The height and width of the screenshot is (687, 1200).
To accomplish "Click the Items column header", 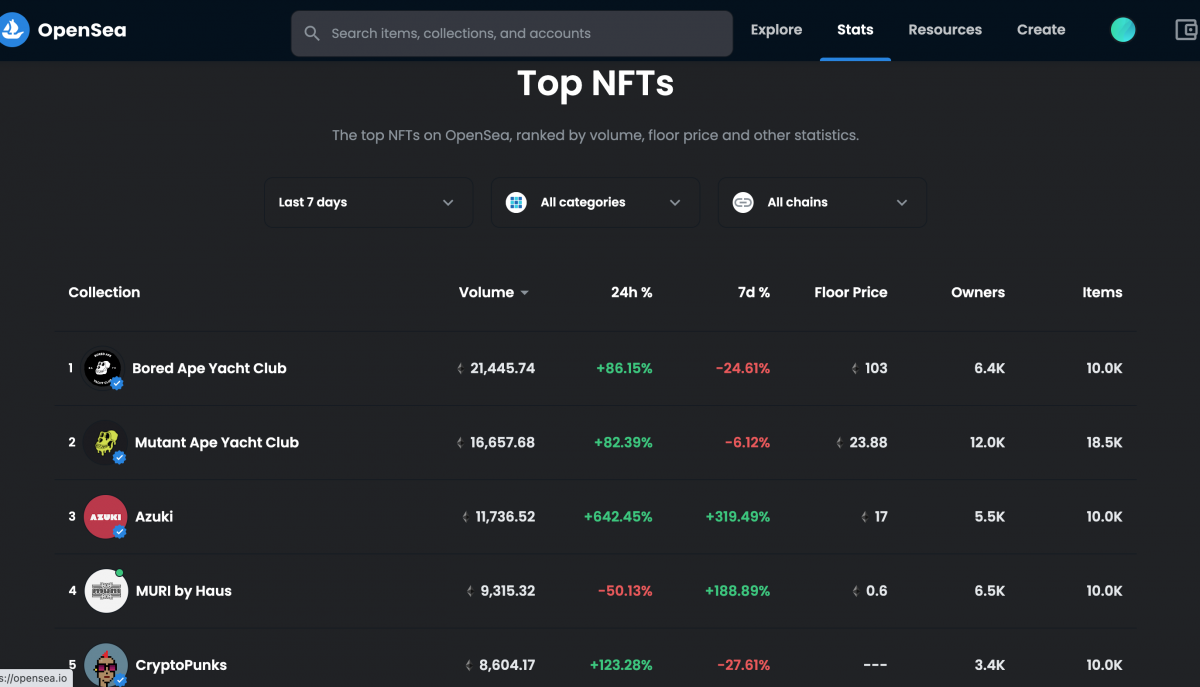I will 1102,293.
